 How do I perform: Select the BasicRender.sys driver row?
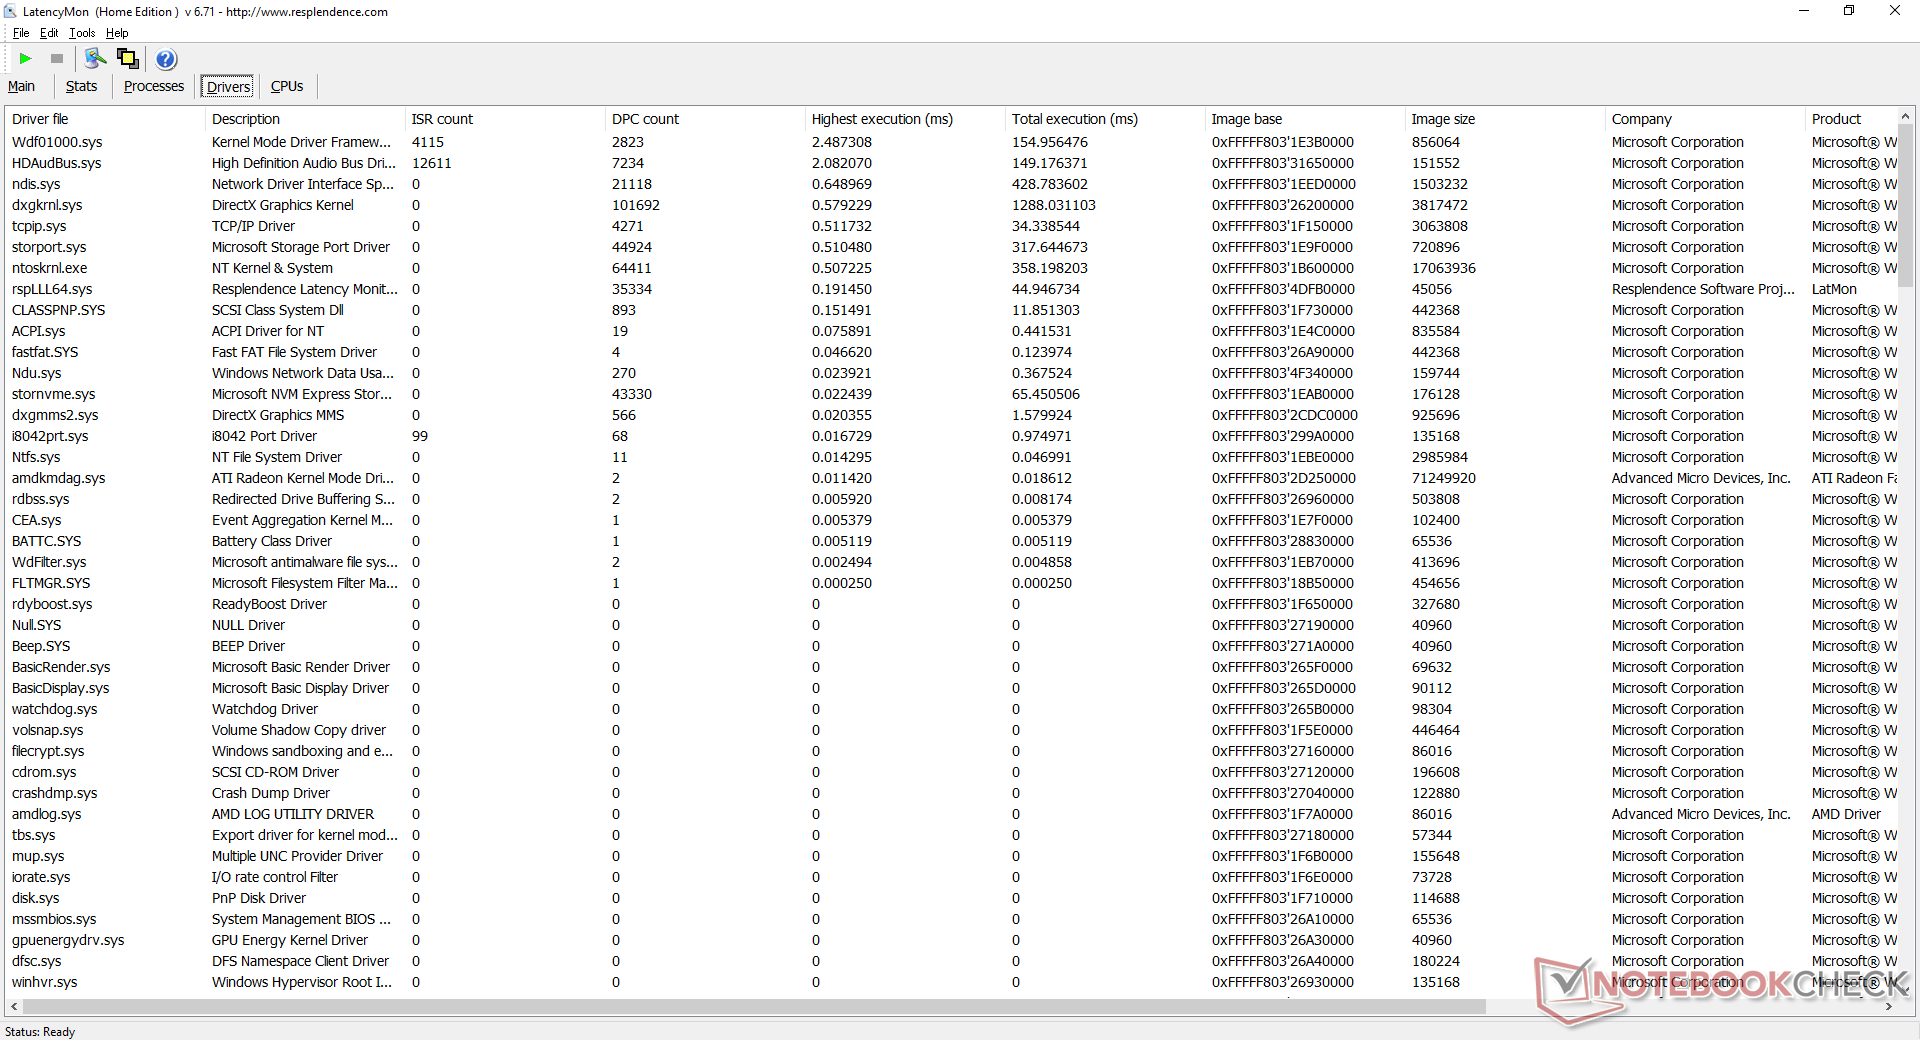951,667
